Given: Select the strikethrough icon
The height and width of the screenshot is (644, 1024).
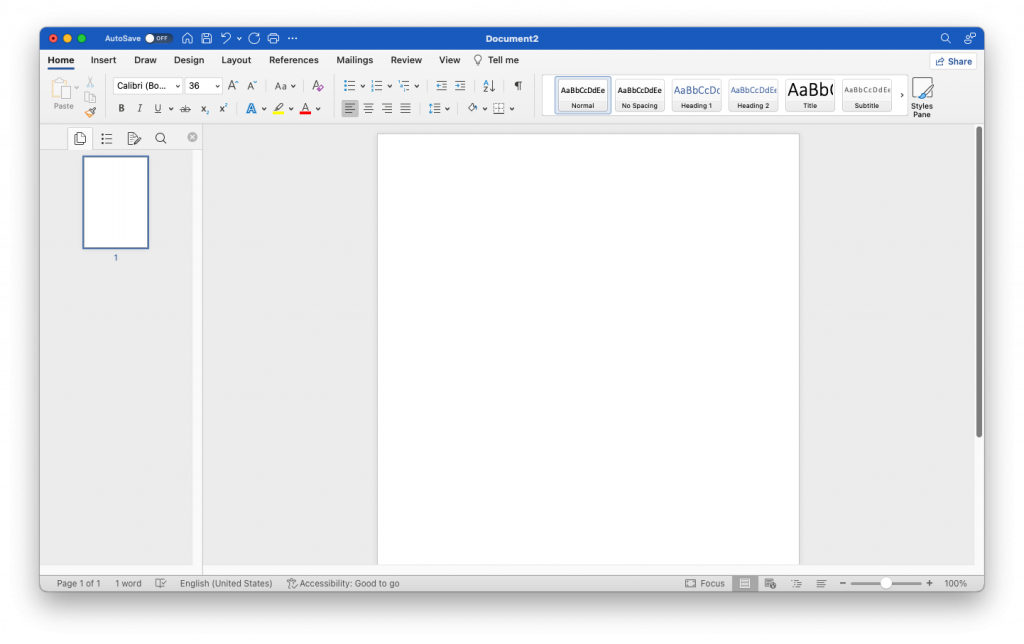Looking at the screenshot, I should pos(184,109).
